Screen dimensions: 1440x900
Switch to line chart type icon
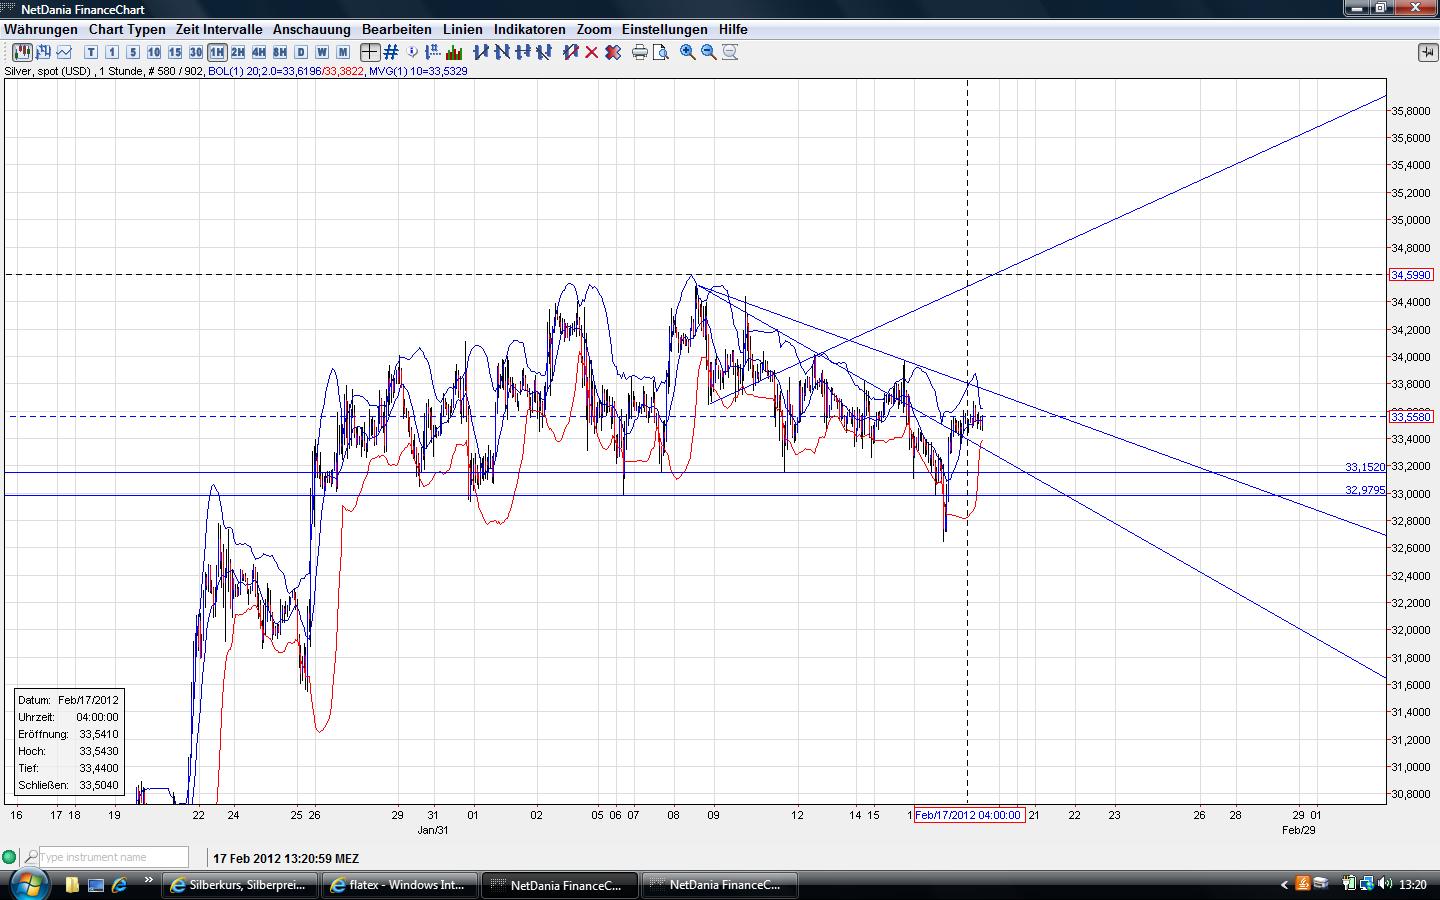coord(65,52)
